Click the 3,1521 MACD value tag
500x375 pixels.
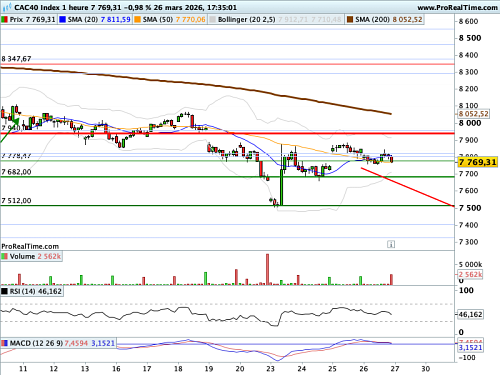pyautogui.click(x=470, y=348)
